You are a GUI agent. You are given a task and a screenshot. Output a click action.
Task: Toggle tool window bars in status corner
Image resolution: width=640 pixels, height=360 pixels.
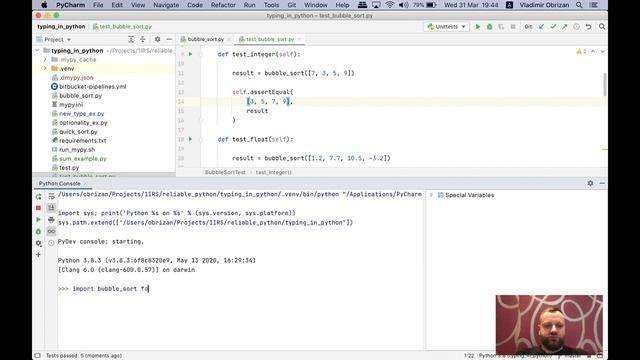coord(38,356)
